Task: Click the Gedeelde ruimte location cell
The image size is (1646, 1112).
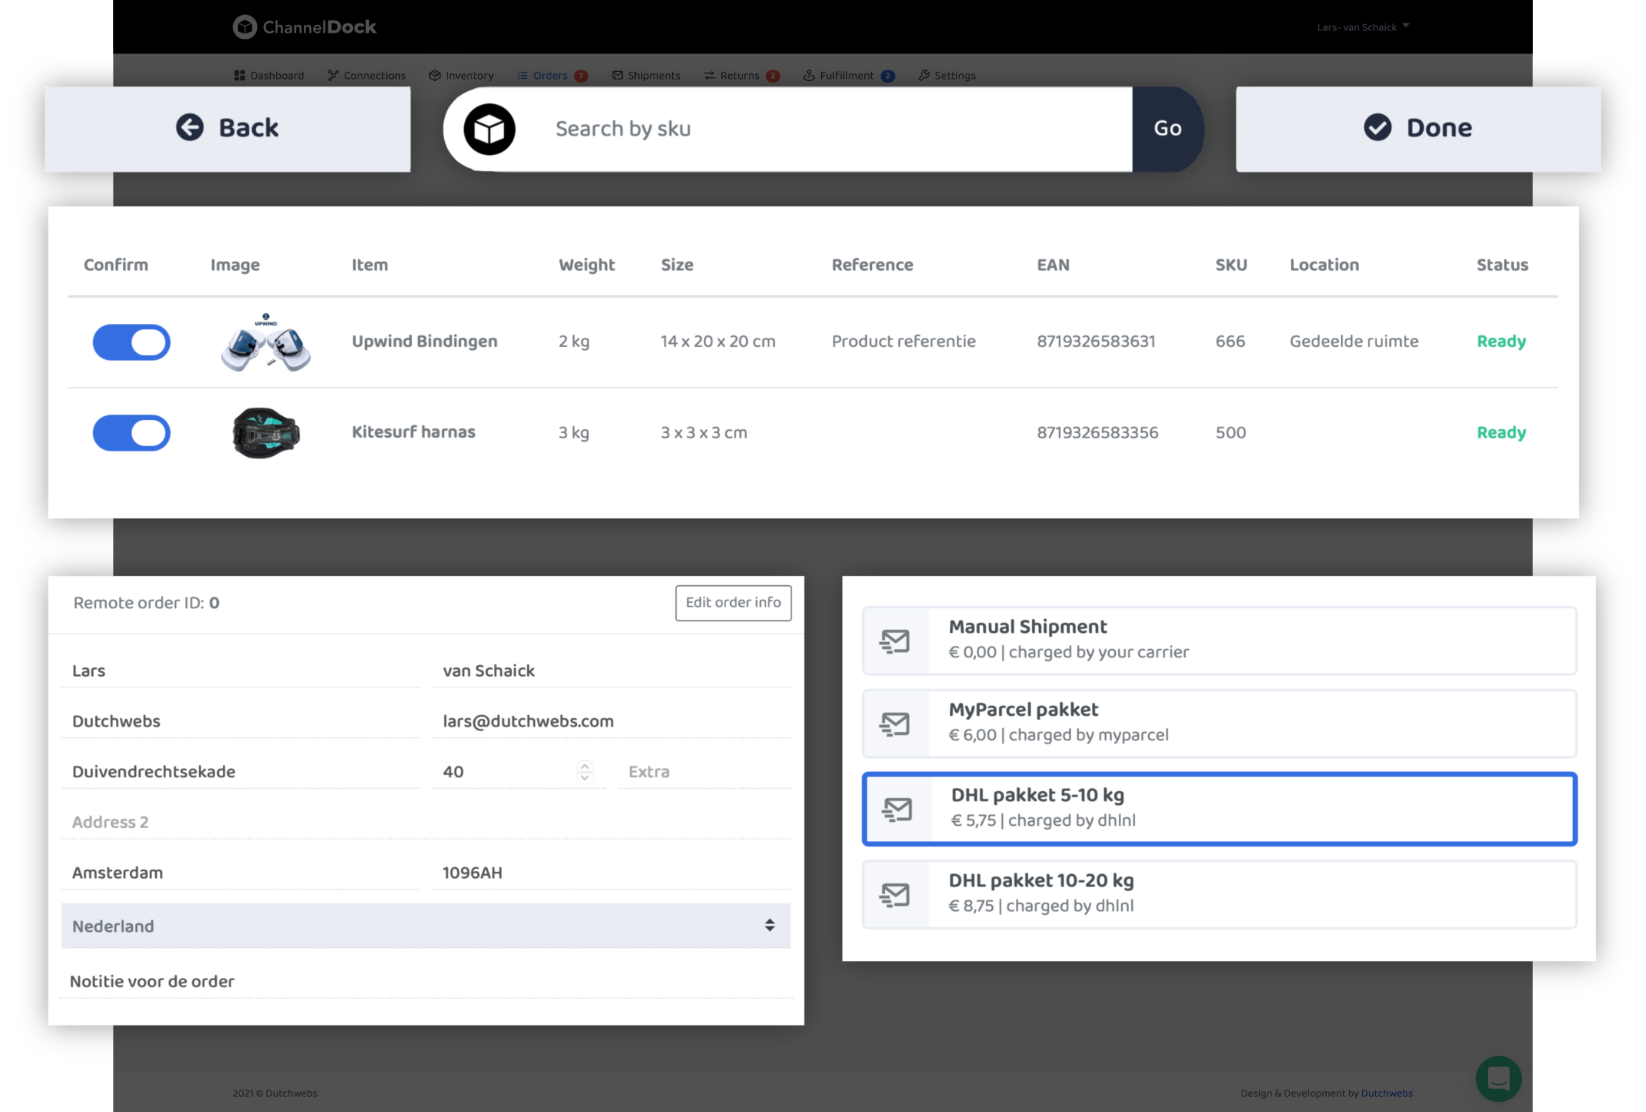Action: click(x=1354, y=341)
